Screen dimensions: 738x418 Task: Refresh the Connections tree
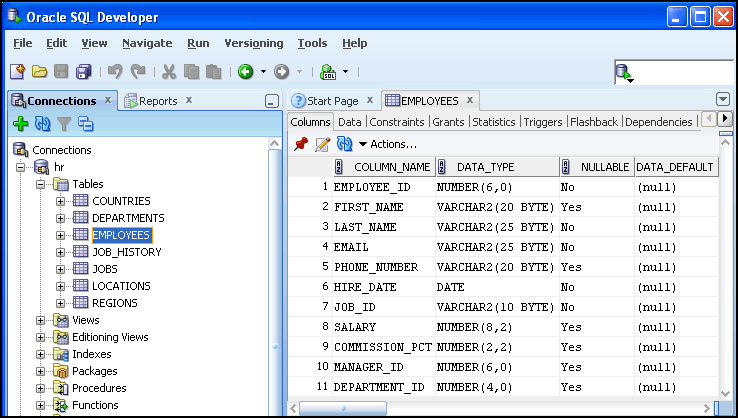pyautogui.click(x=42, y=124)
